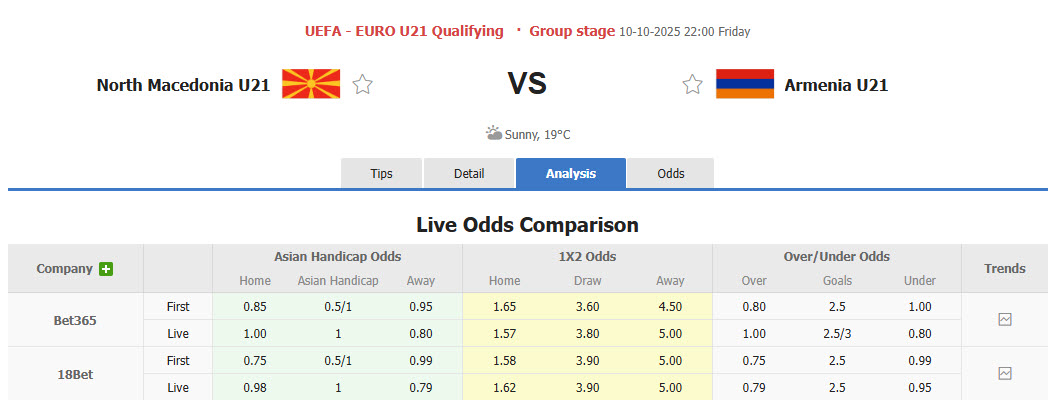Open Bet365 trends chart icon
This screenshot has width=1054, height=400.
click(x=1005, y=320)
